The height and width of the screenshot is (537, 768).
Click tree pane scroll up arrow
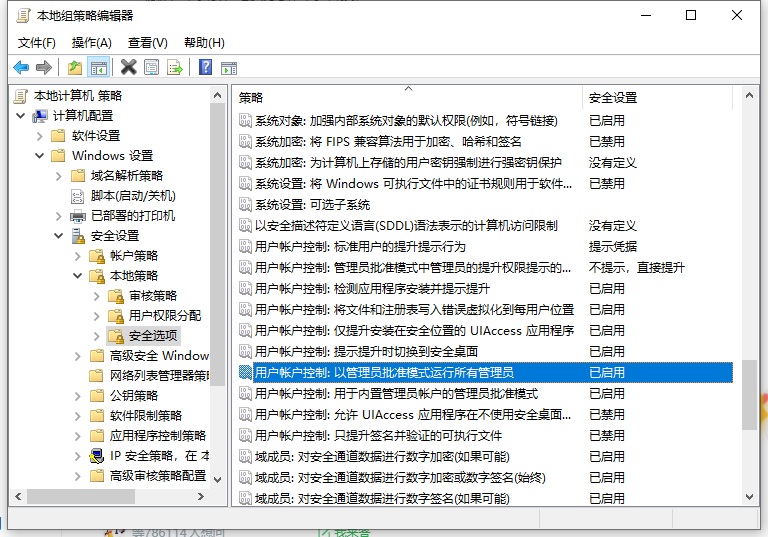point(218,95)
